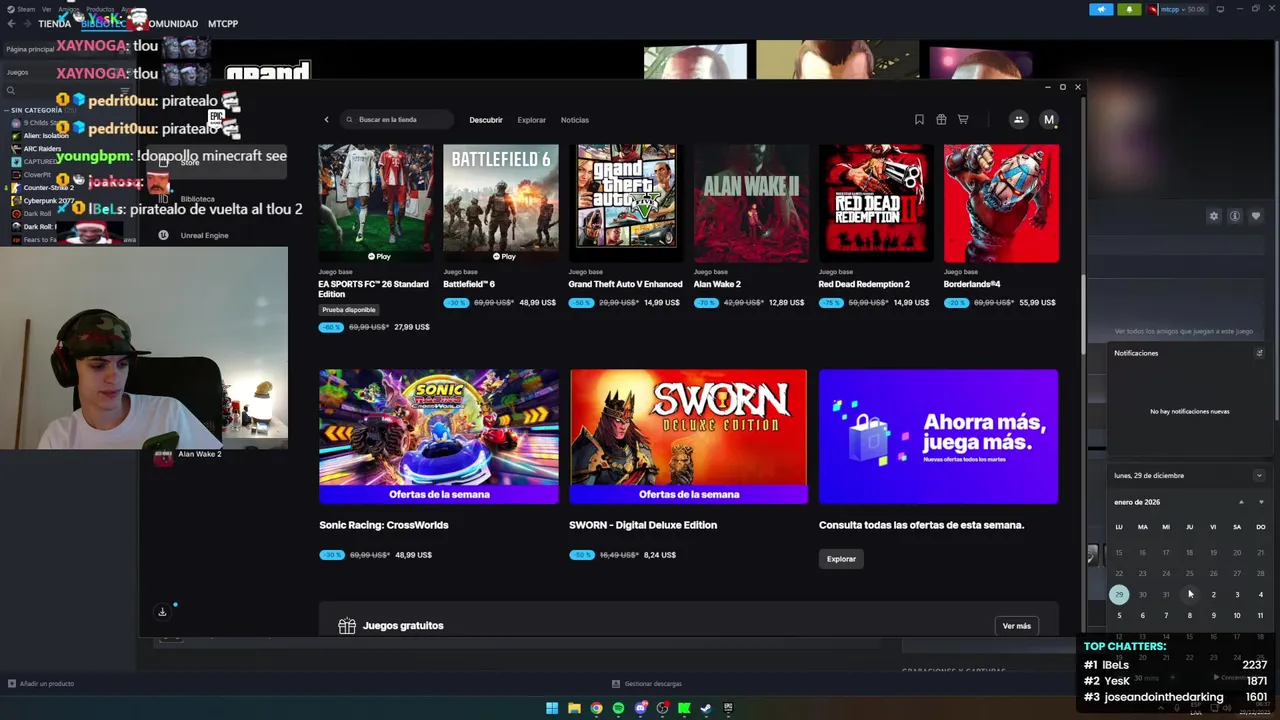The image size is (1280, 720).
Task: Open Sonic Racing CrossWorlds offer banner
Action: tap(439, 437)
